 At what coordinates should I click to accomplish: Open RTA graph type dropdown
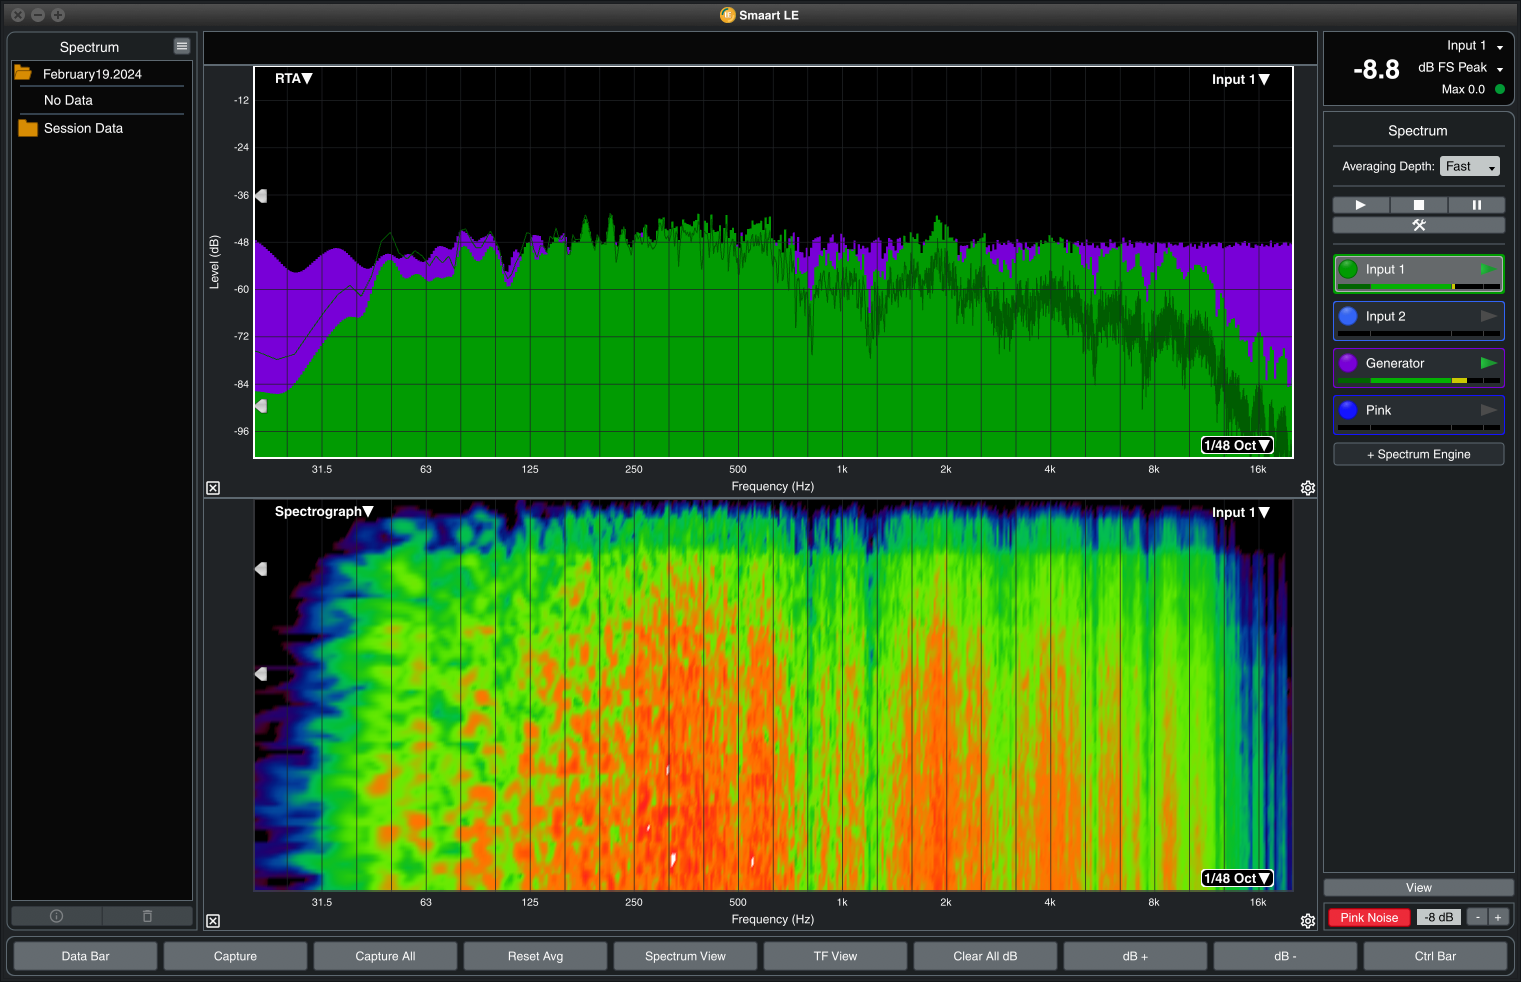(294, 78)
